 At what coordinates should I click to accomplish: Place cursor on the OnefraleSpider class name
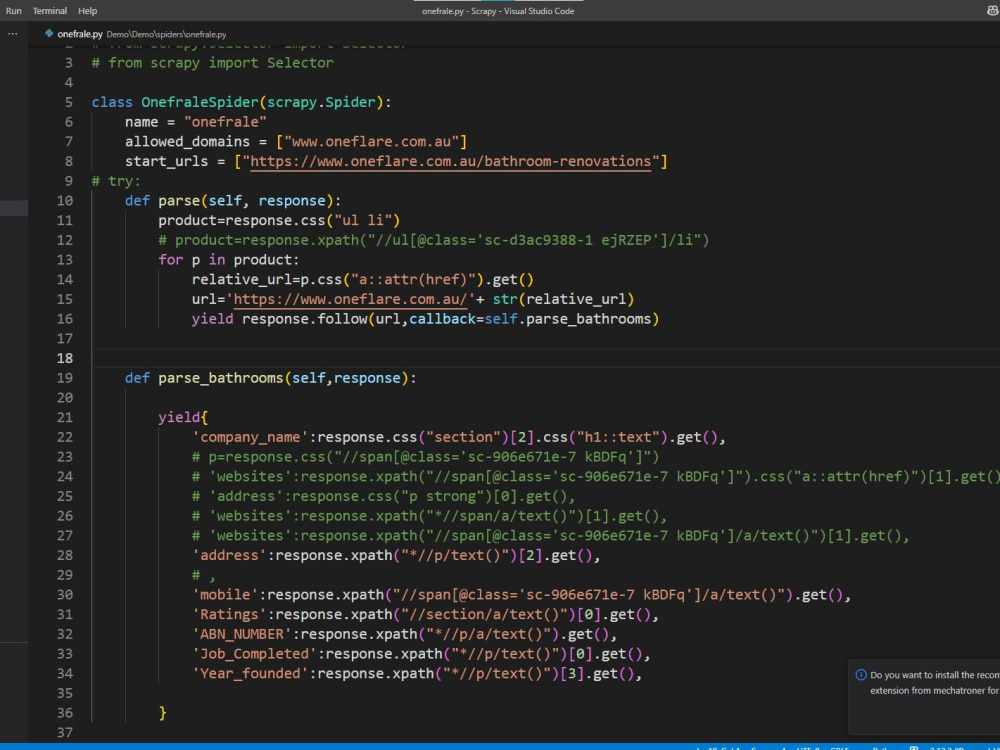click(200, 102)
